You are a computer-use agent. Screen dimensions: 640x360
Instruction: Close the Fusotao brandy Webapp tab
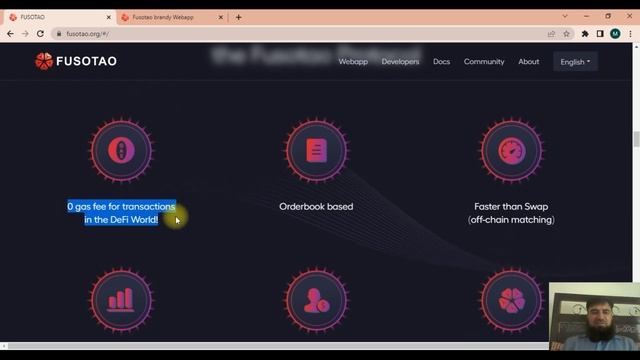point(220,17)
